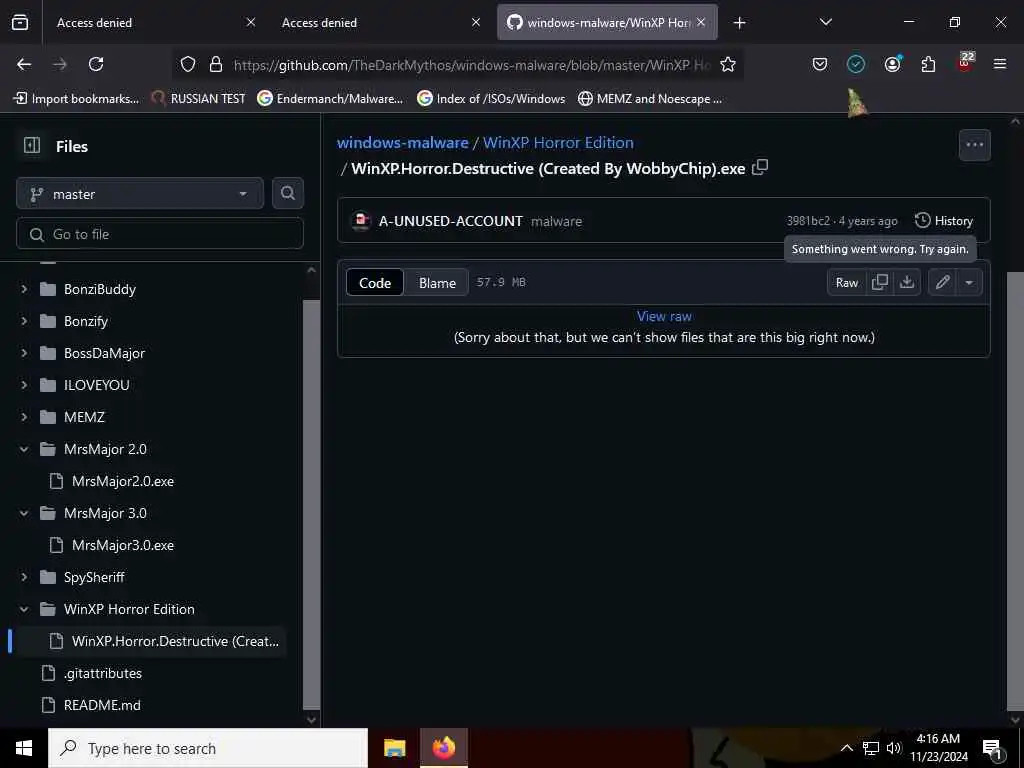Reload the current GitHub page
1024x768 pixels.
point(96,64)
